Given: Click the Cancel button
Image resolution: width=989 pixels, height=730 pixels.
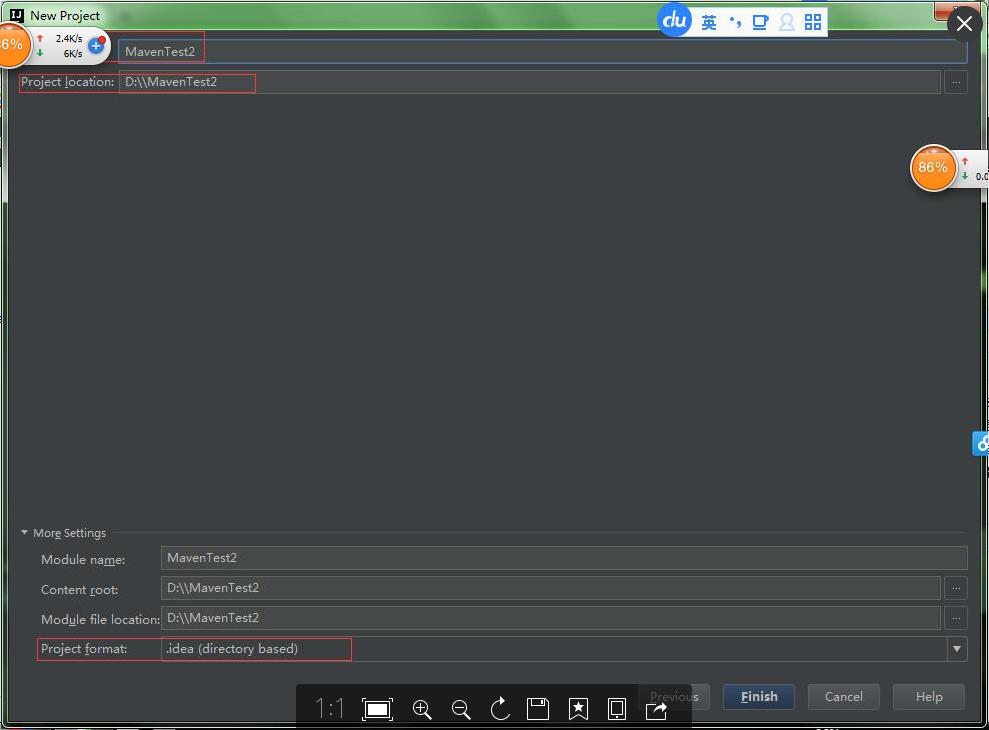Looking at the screenshot, I should [x=843, y=697].
